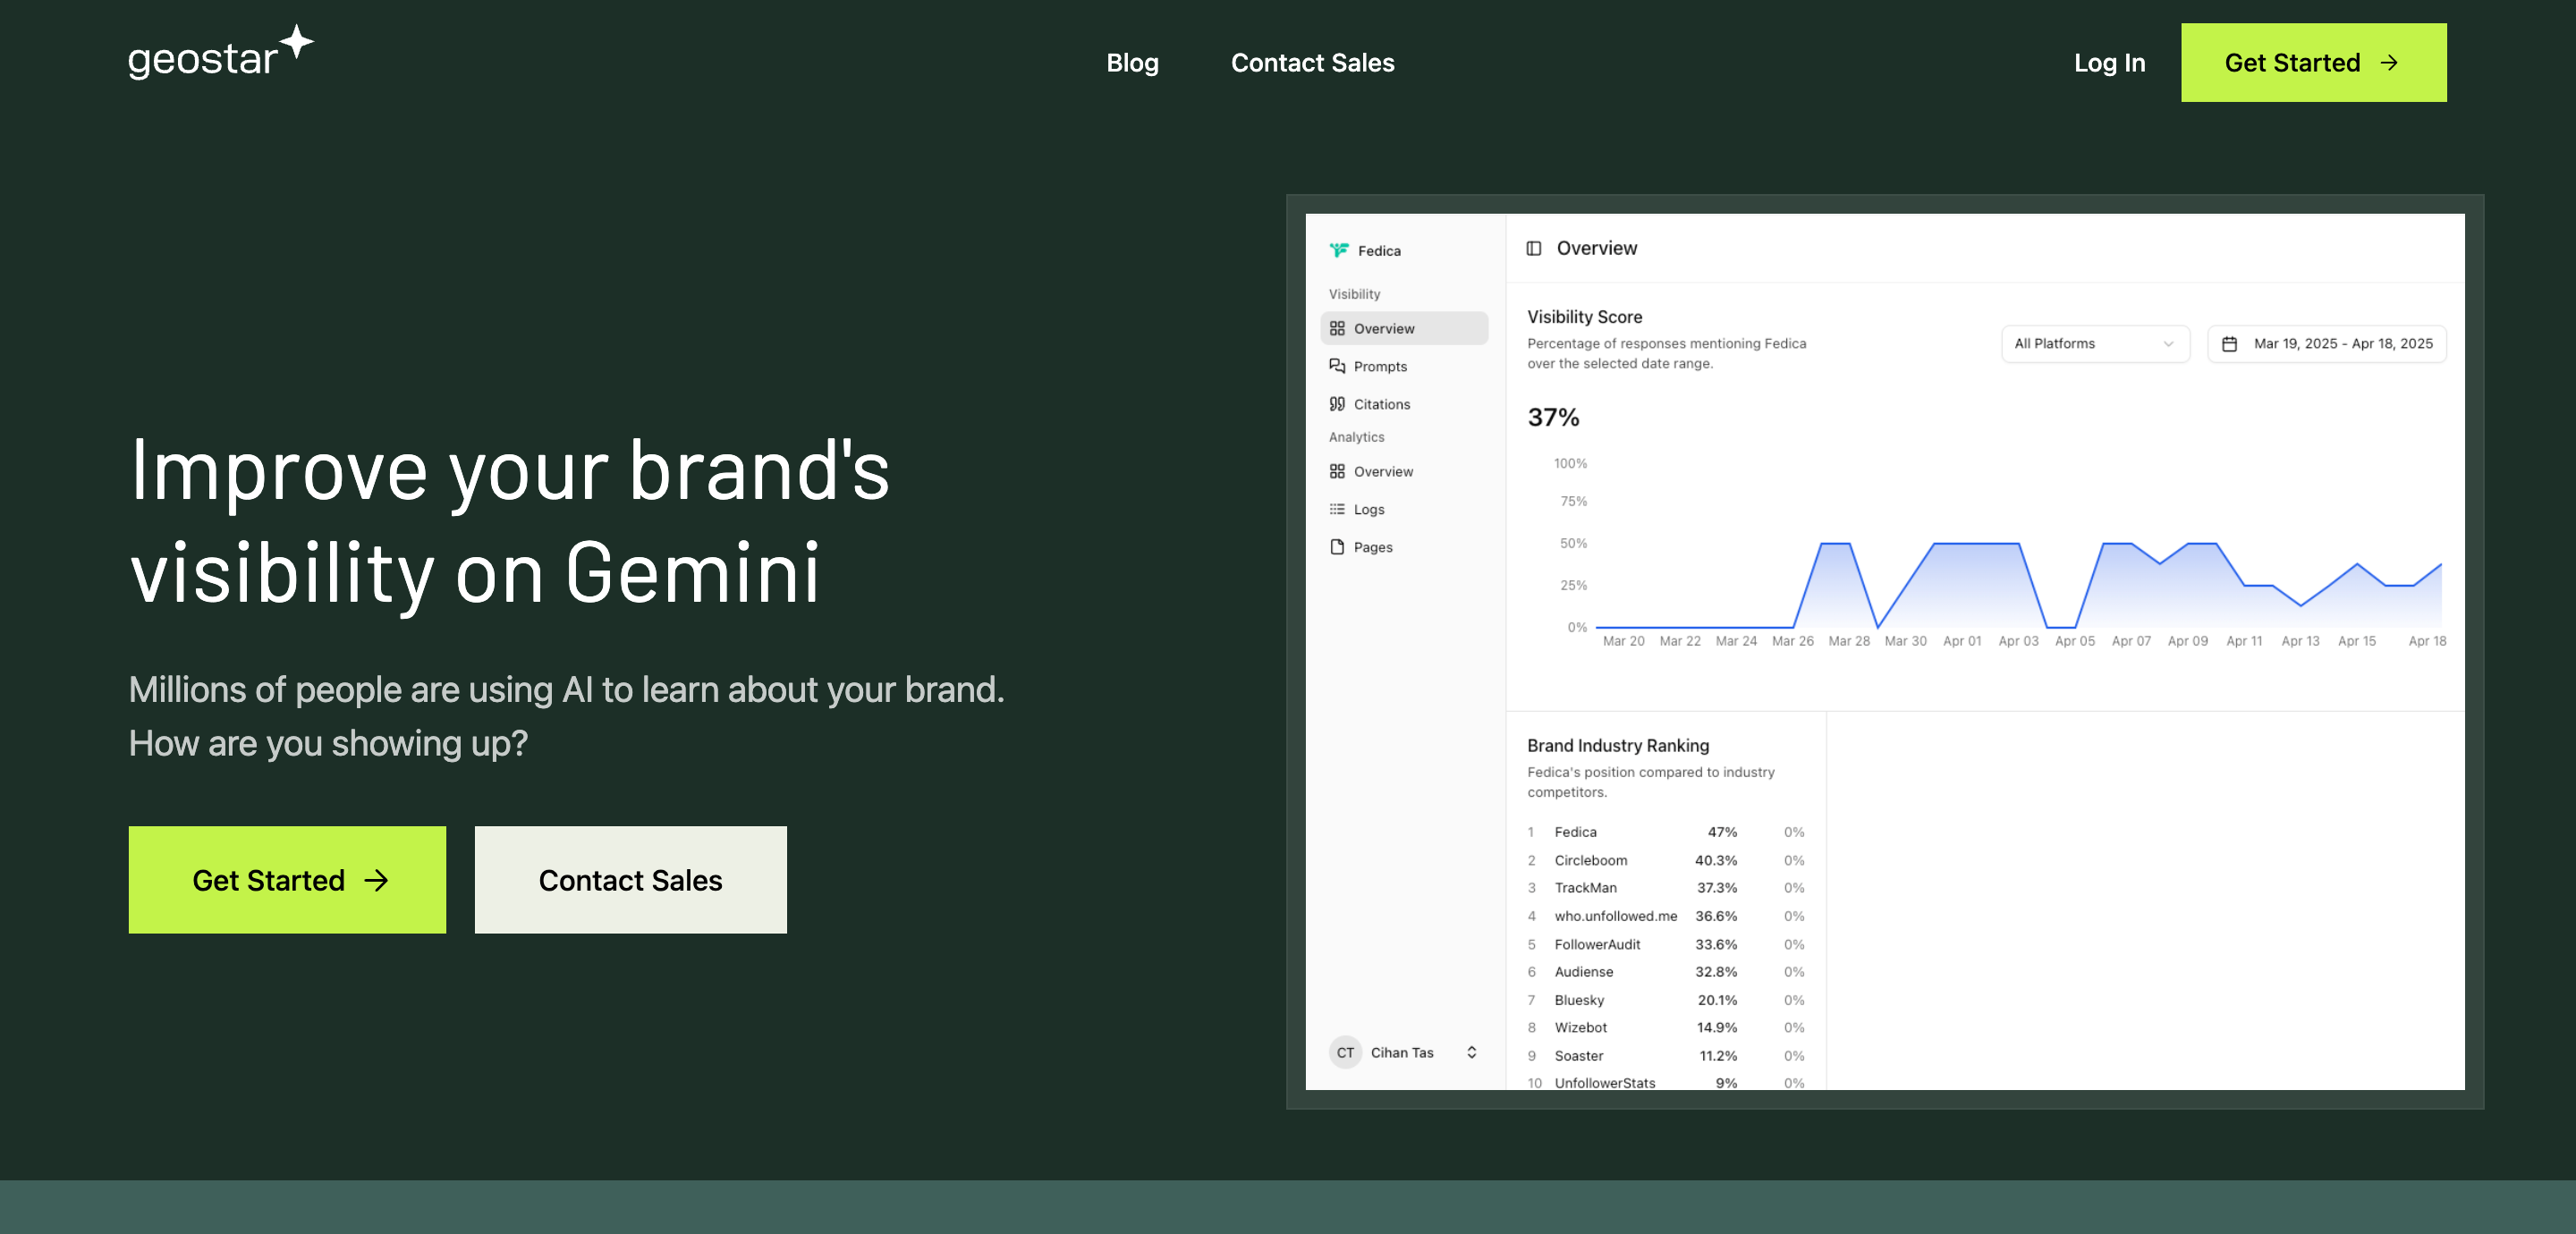The height and width of the screenshot is (1234, 2576).
Task: Open Logs in the sidebar
Action: pyautogui.click(x=1404, y=509)
